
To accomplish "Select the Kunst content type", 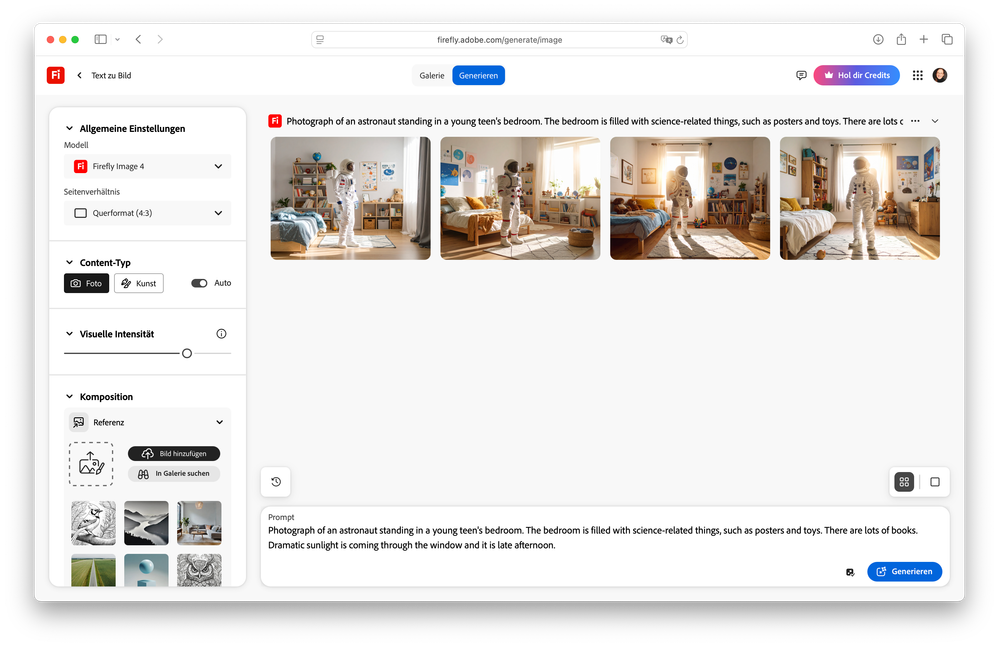I will tap(139, 283).
